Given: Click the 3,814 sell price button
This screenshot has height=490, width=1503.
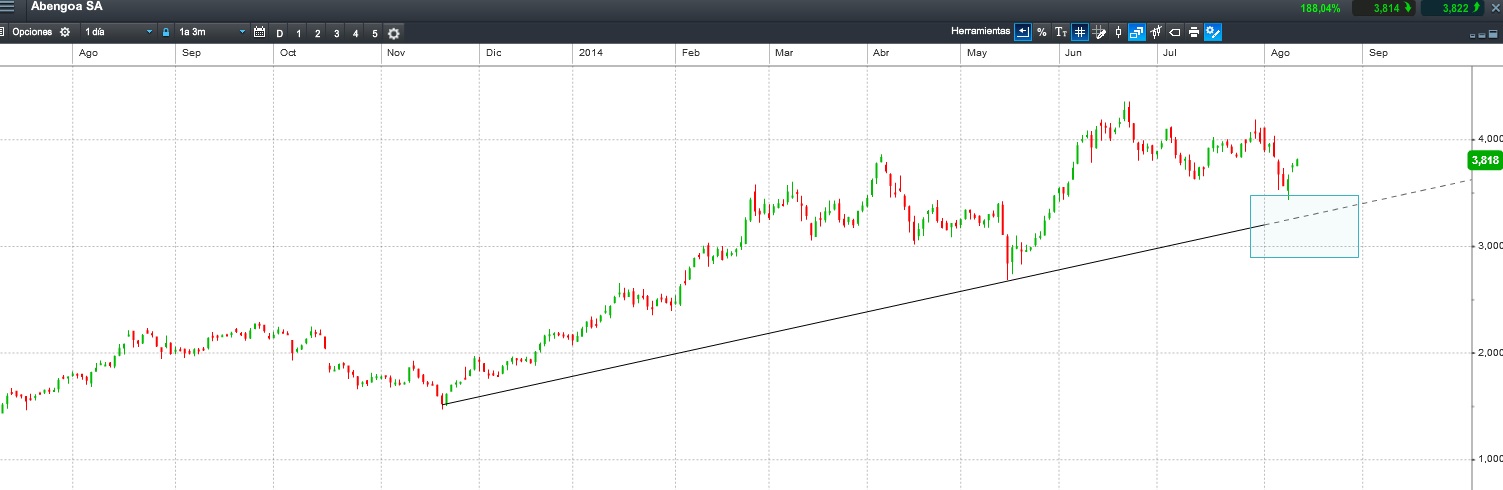Looking at the screenshot, I should click(x=1386, y=8).
